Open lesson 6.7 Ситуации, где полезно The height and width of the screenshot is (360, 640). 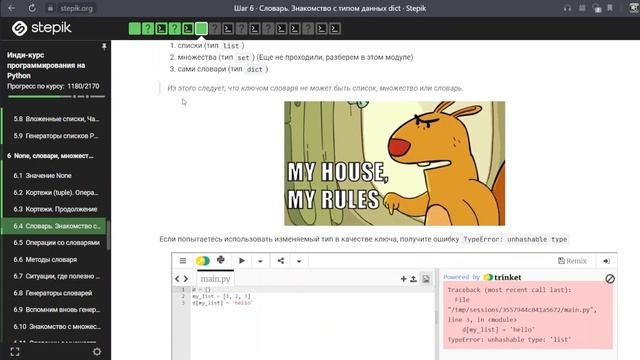(56, 276)
